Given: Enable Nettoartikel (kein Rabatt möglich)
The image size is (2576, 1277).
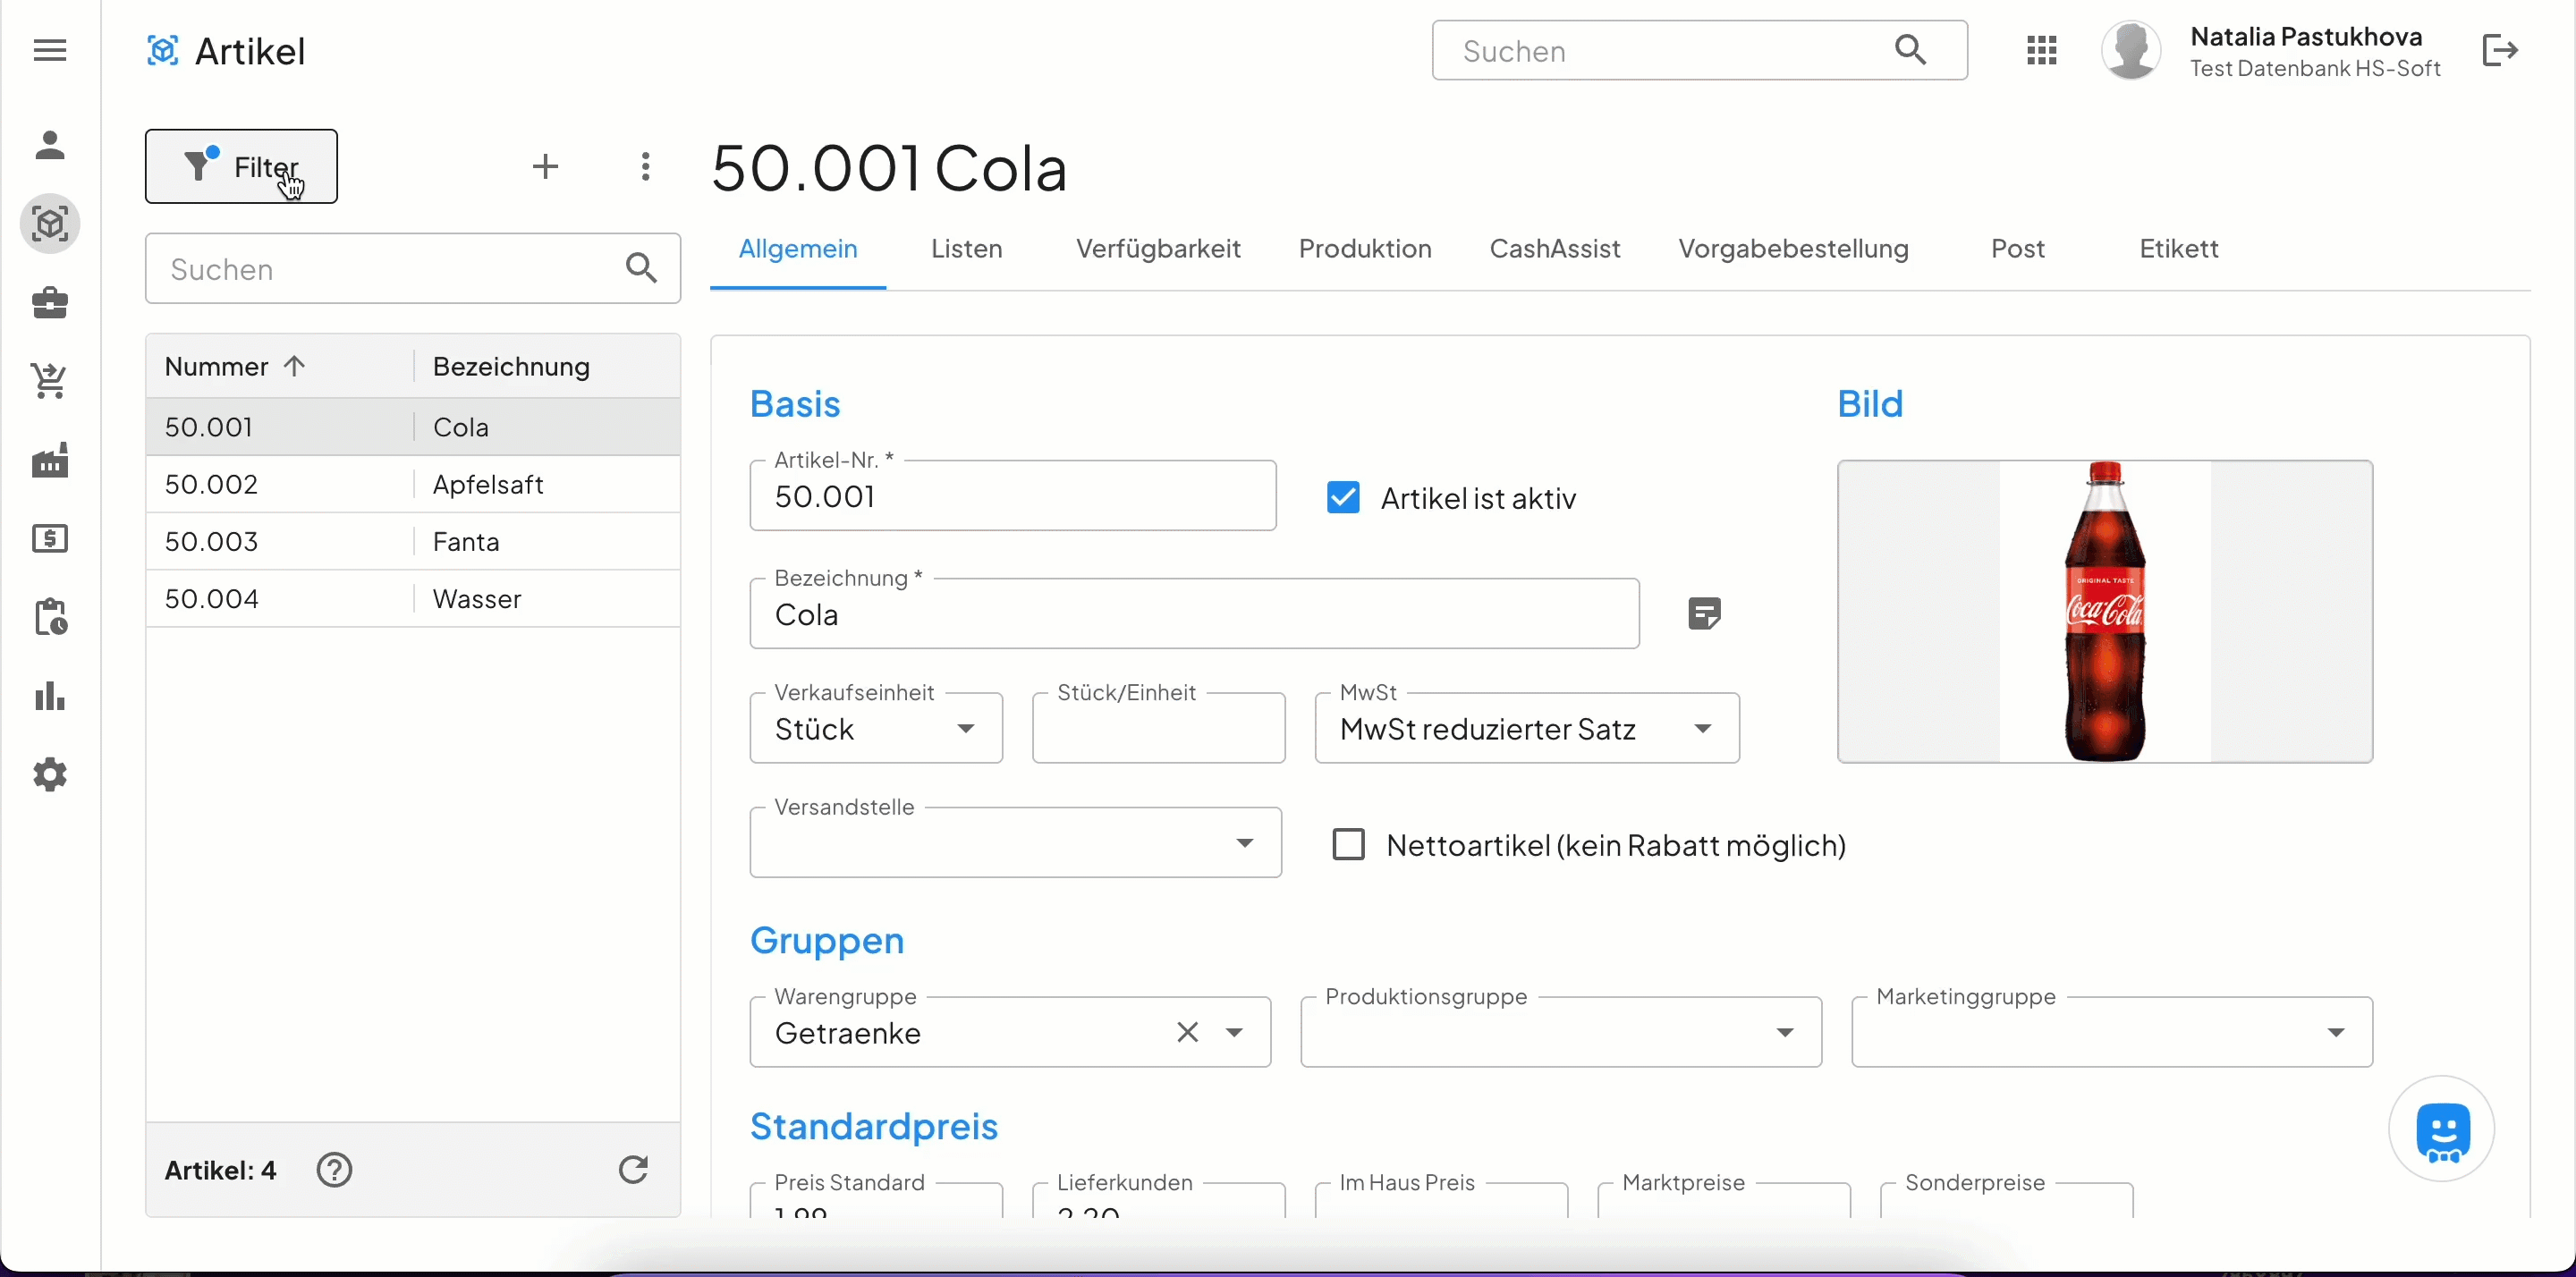Looking at the screenshot, I should (x=1347, y=844).
